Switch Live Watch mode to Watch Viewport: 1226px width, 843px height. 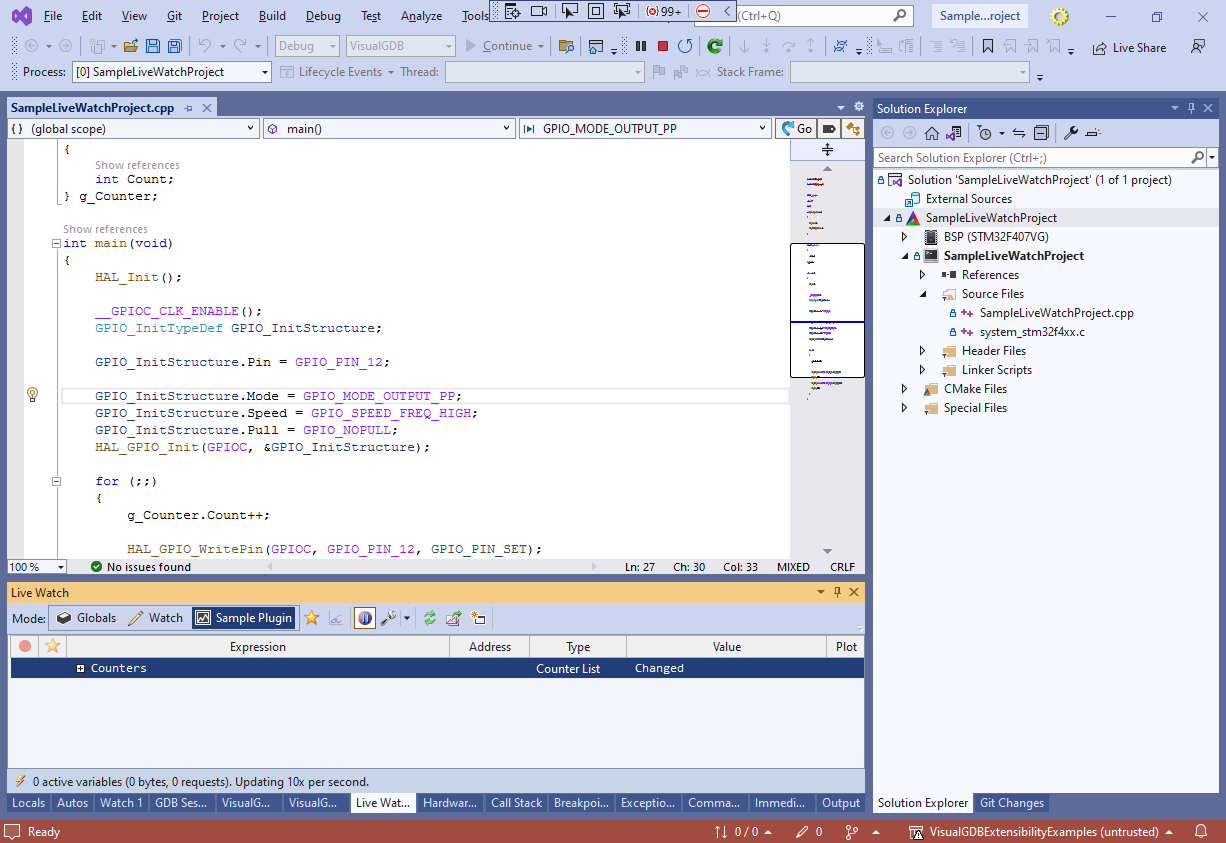[x=155, y=618]
